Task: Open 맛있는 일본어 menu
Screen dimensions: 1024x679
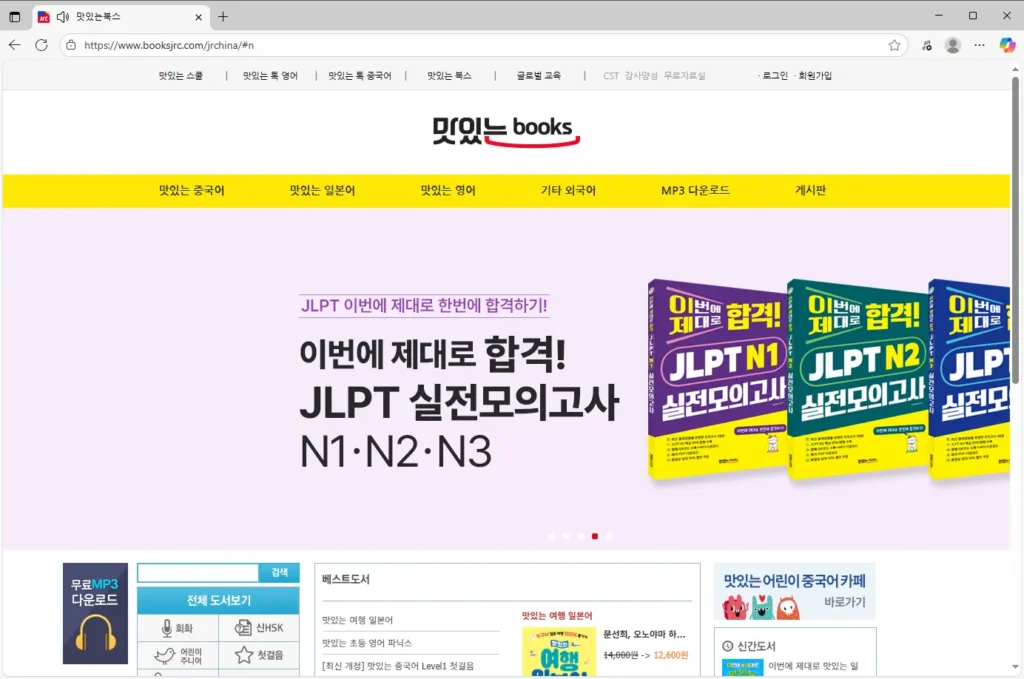Action: [x=323, y=191]
